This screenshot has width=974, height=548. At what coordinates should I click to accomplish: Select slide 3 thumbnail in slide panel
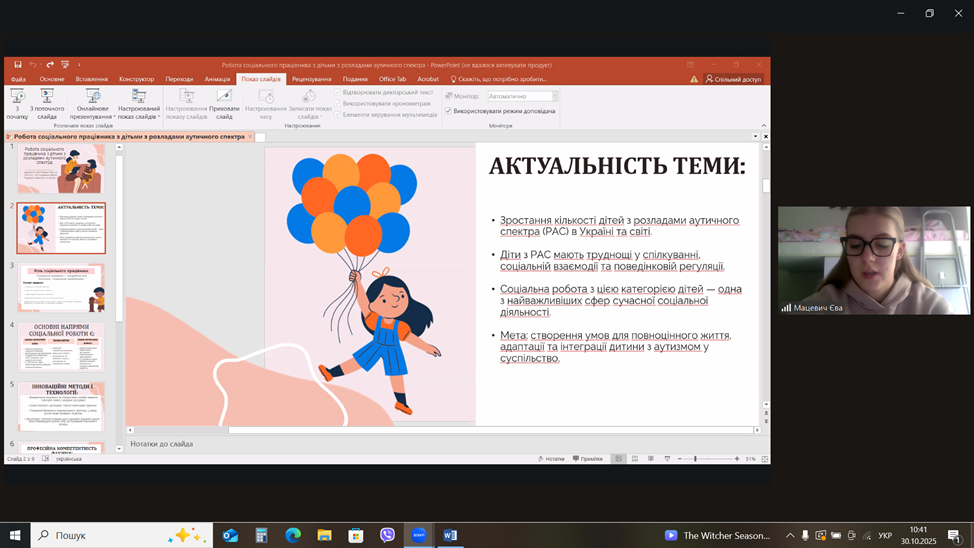coord(61,288)
